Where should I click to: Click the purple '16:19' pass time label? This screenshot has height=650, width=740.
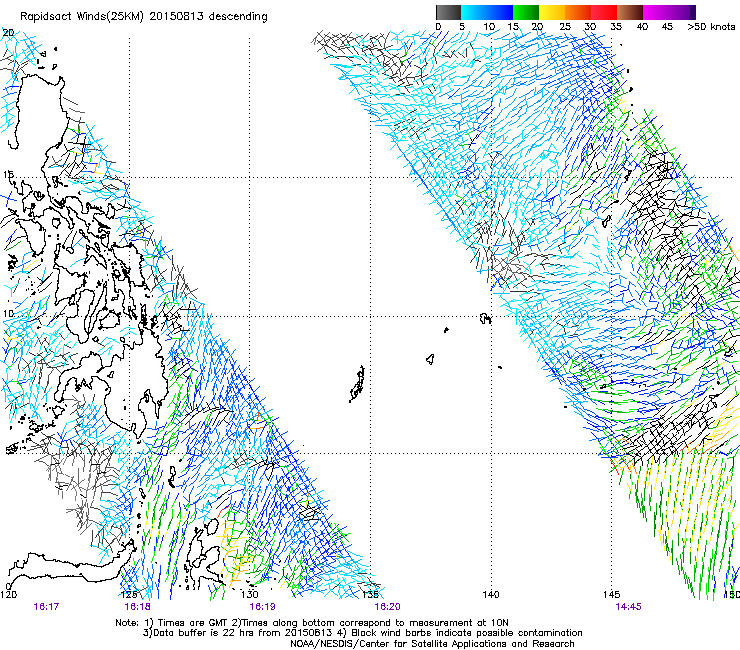(x=262, y=606)
